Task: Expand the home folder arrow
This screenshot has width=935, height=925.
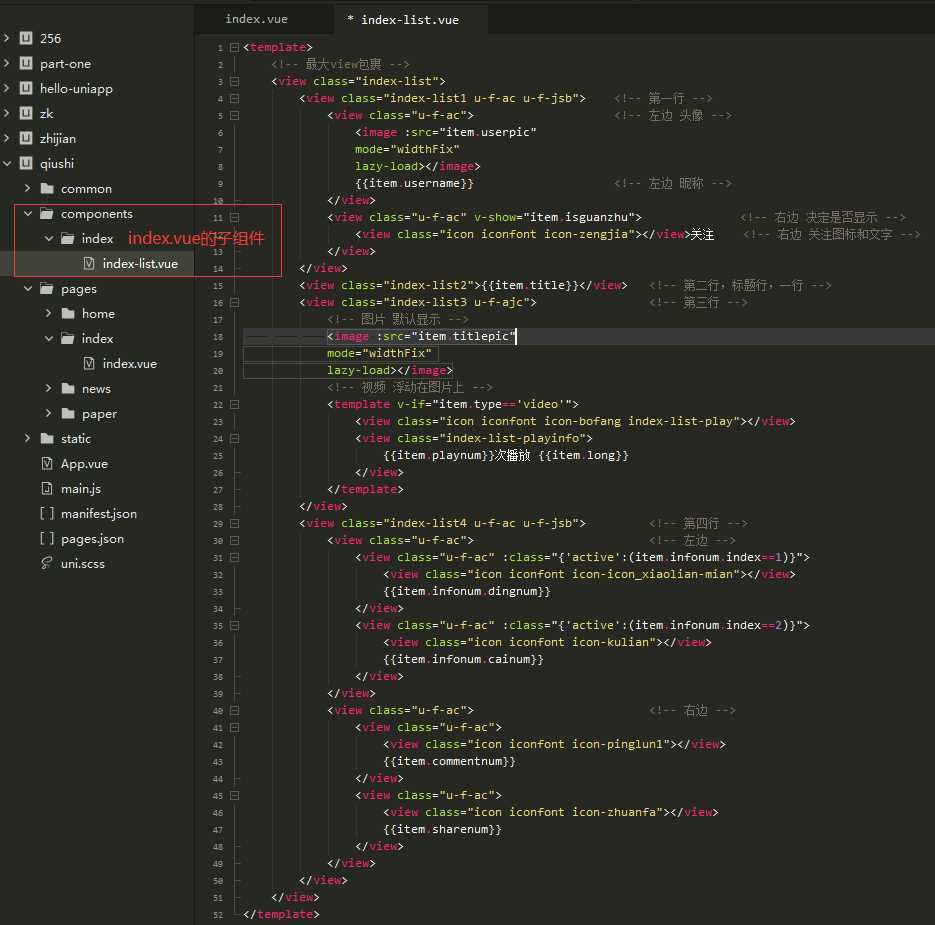Action: [x=48, y=313]
